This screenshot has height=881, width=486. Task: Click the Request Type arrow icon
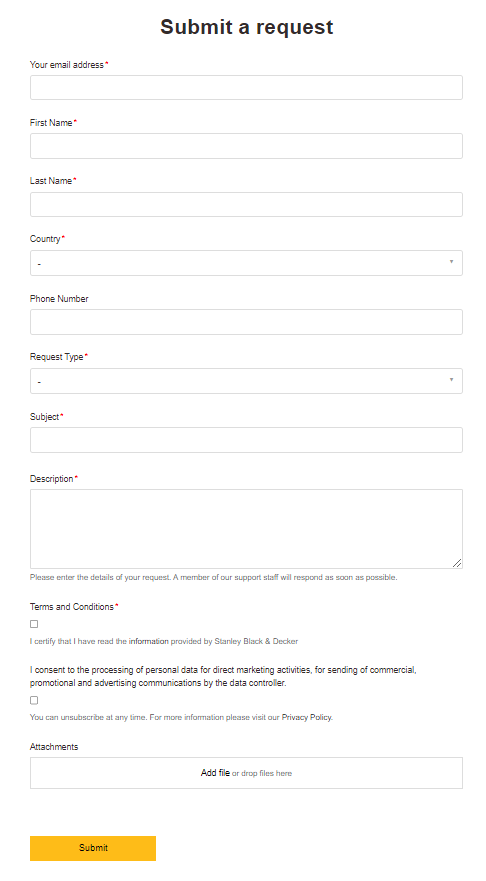(x=451, y=380)
